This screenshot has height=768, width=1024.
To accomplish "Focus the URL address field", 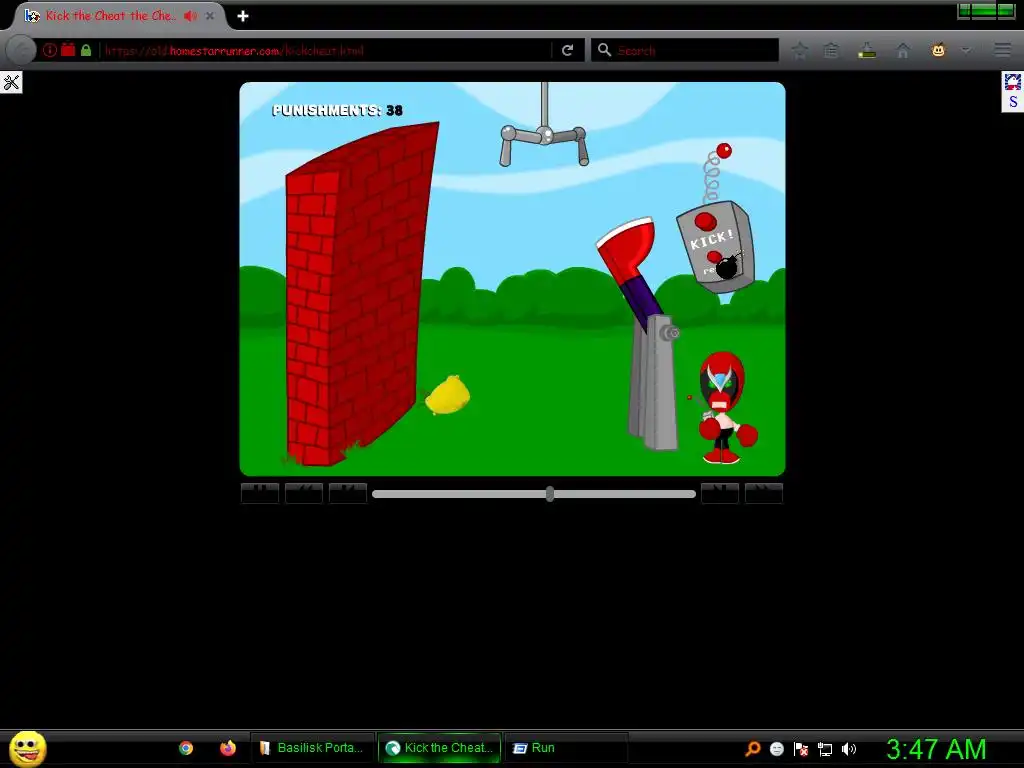I will (x=327, y=50).
